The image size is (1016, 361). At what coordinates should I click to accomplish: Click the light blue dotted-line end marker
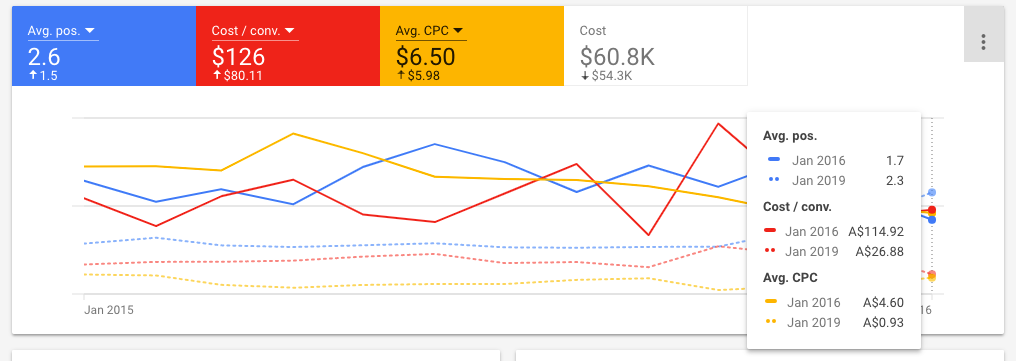tap(932, 192)
